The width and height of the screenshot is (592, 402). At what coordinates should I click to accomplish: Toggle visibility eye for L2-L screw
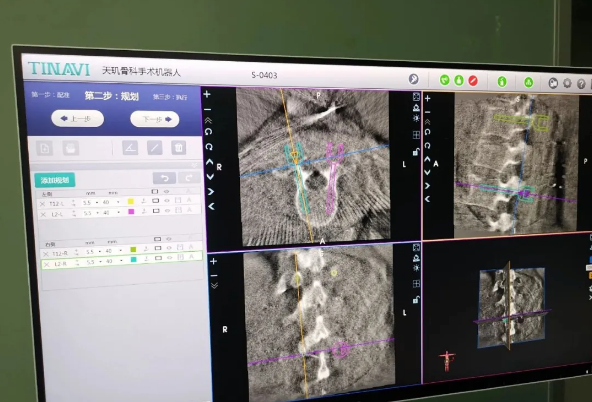coord(168,211)
